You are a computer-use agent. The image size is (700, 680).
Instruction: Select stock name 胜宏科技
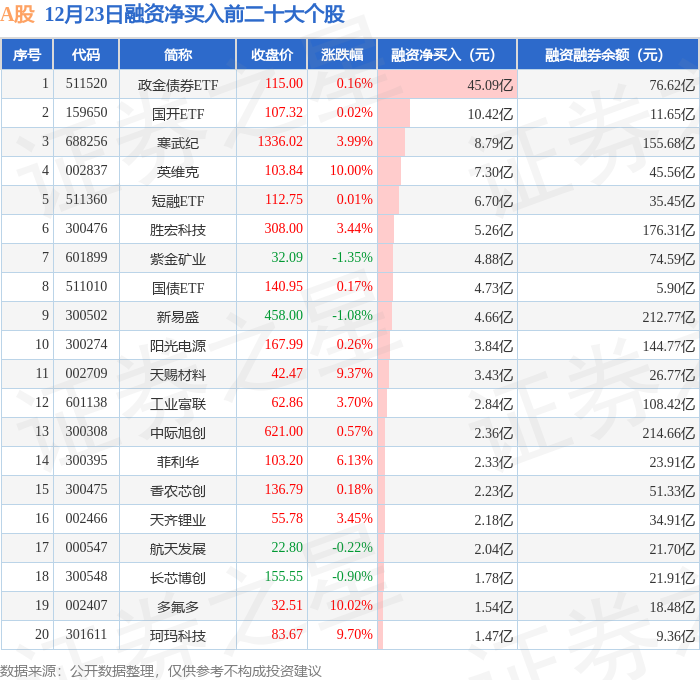pos(178,230)
